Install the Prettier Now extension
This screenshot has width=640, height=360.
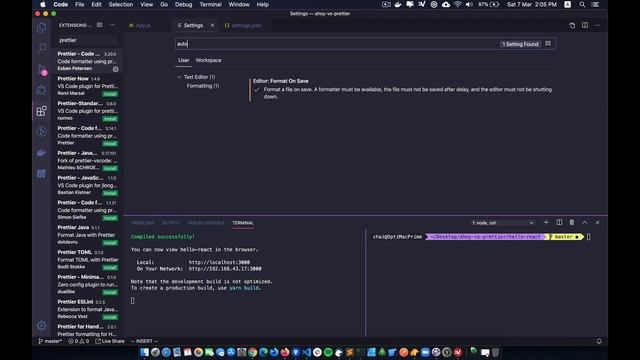pos(110,94)
